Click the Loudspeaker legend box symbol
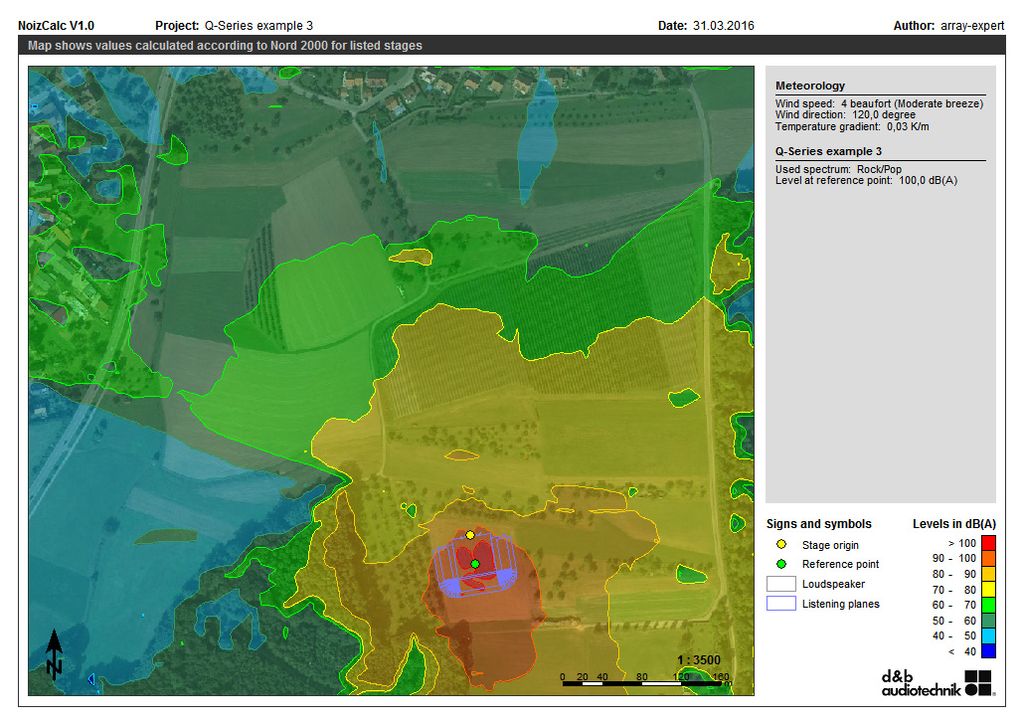 point(780,584)
